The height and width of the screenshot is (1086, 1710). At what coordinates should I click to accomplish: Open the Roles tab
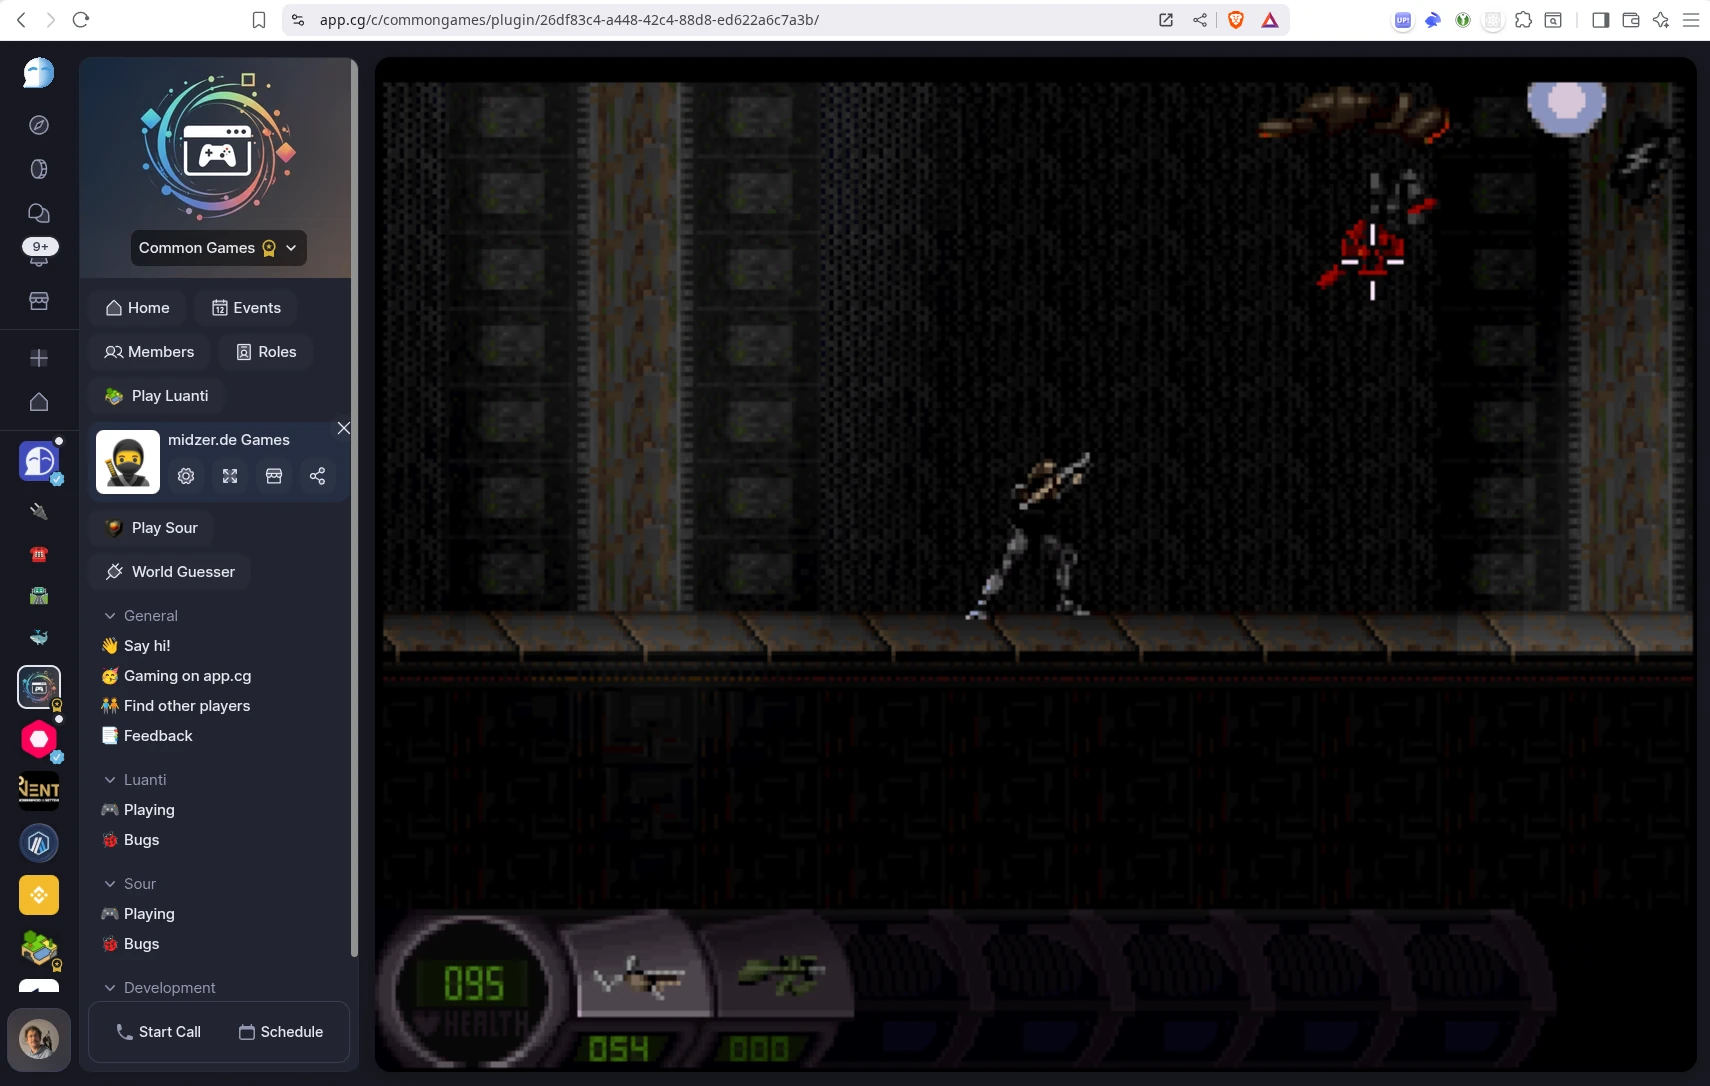click(x=266, y=352)
